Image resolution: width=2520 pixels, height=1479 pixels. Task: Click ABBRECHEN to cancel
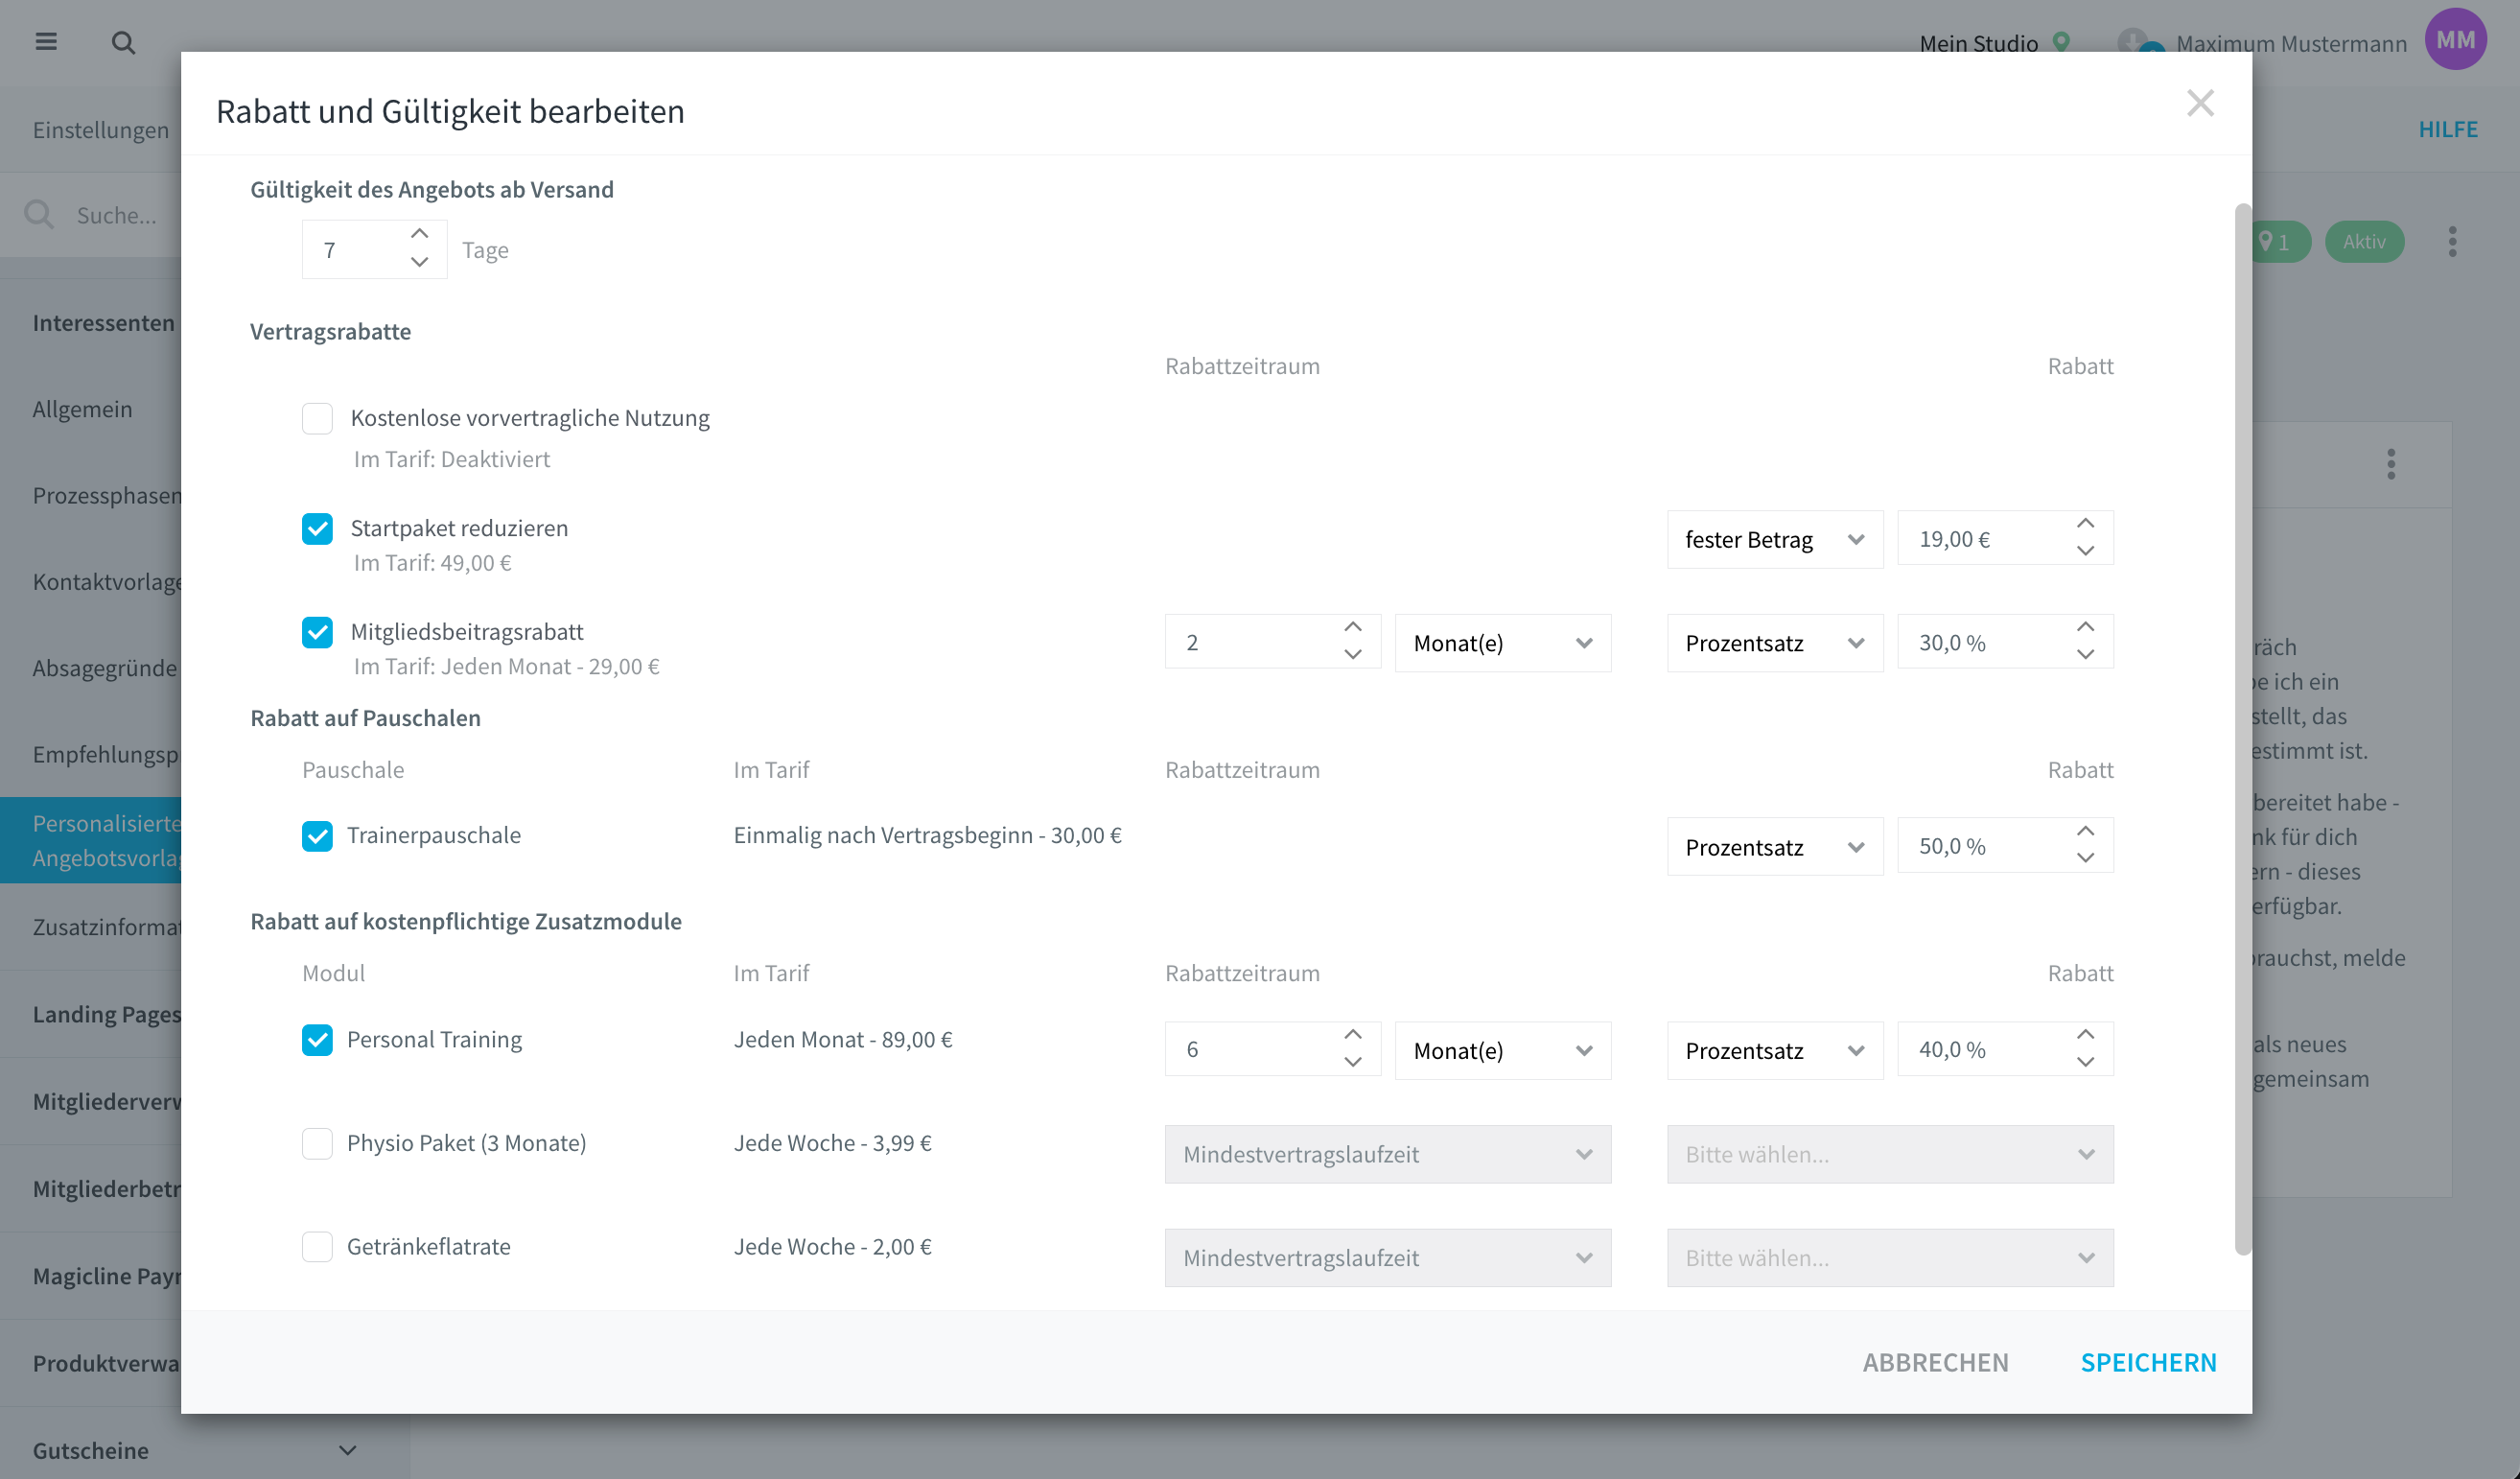[1935, 1362]
